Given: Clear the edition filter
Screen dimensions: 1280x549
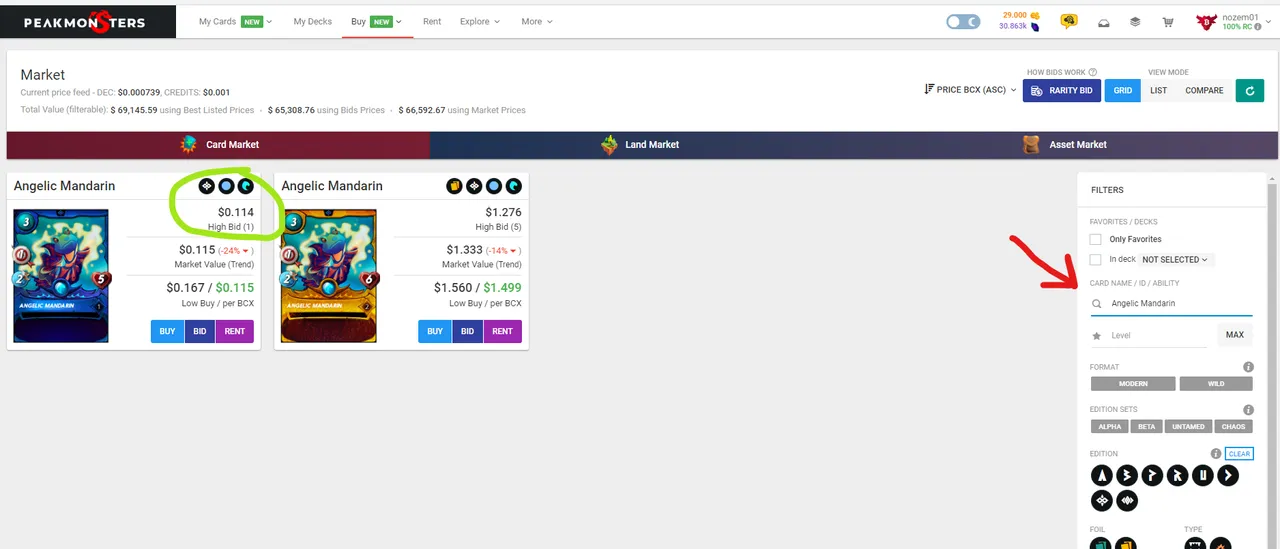Looking at the screenshot, I should (x=1239, y=454).
